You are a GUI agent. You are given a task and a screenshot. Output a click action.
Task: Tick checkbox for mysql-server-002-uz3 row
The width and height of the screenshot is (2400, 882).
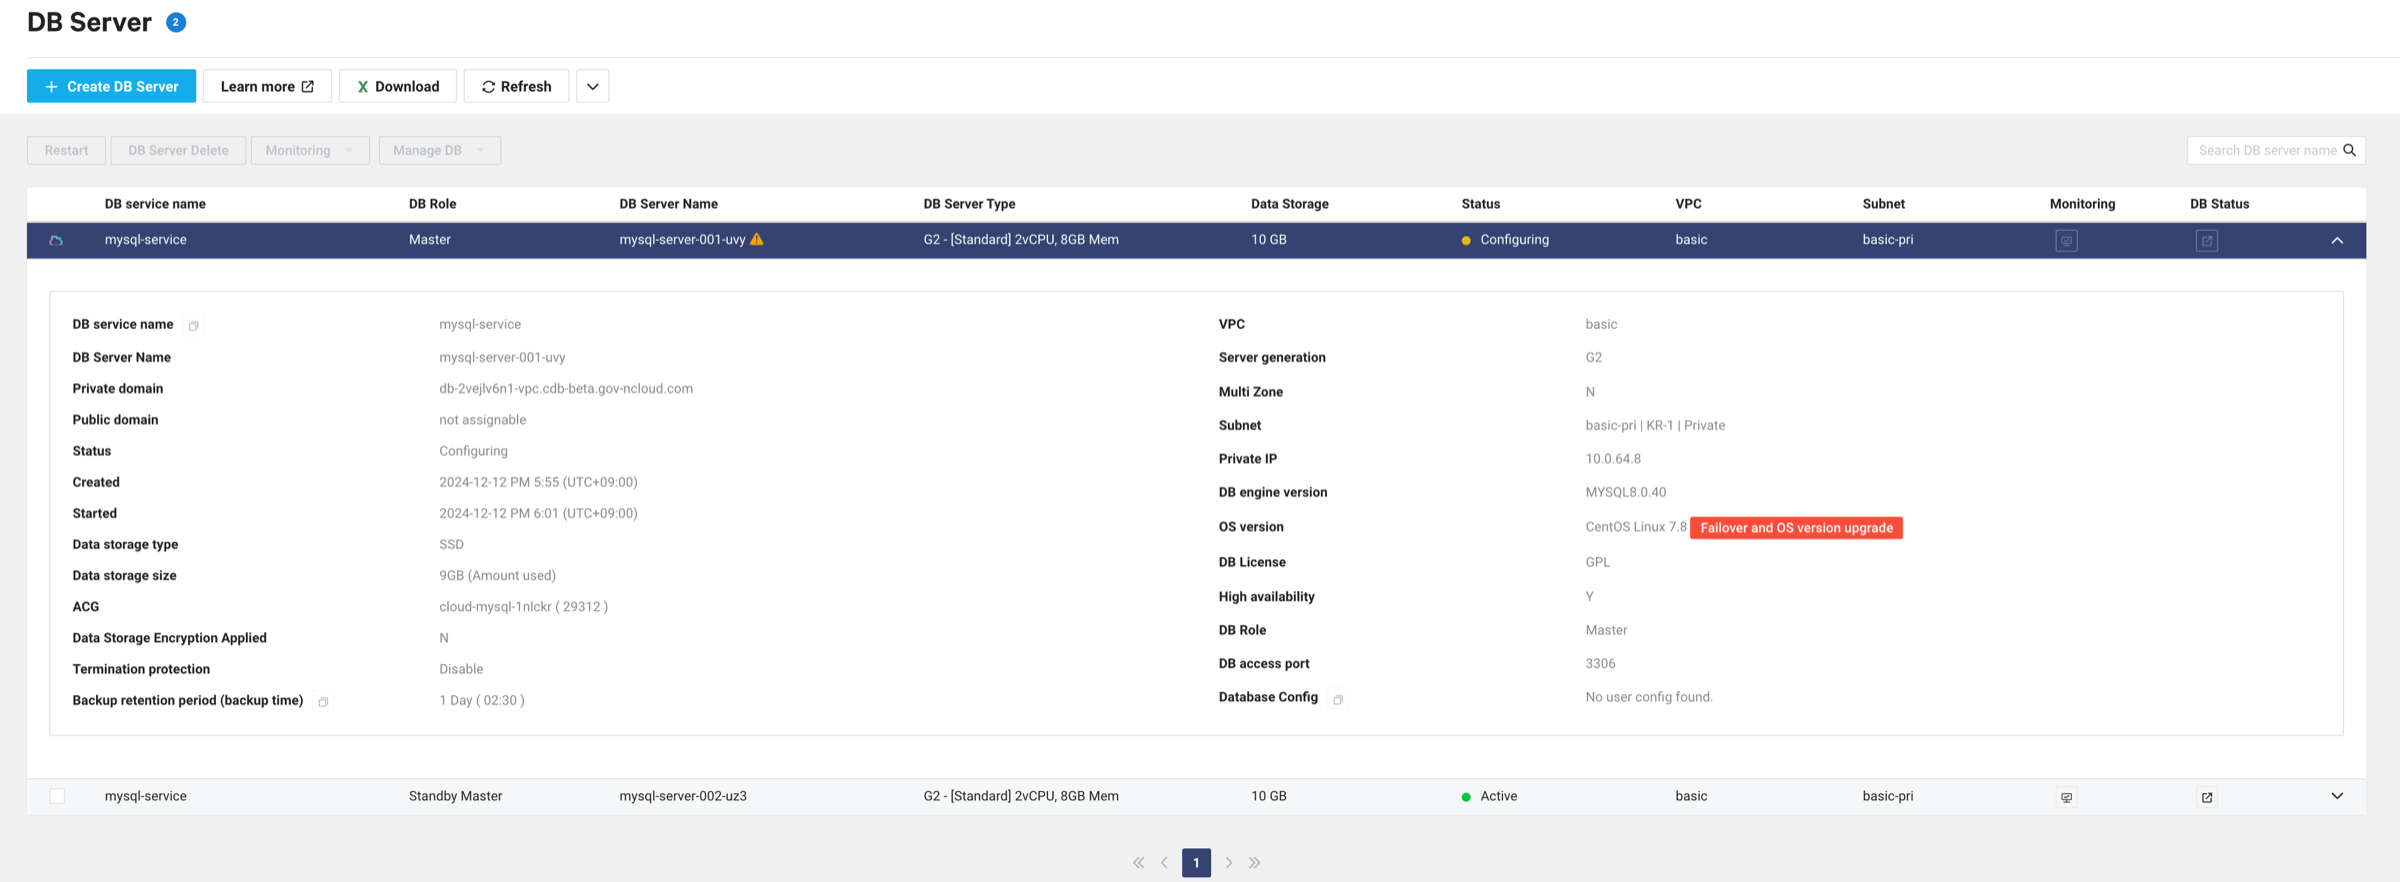[57, 796]
